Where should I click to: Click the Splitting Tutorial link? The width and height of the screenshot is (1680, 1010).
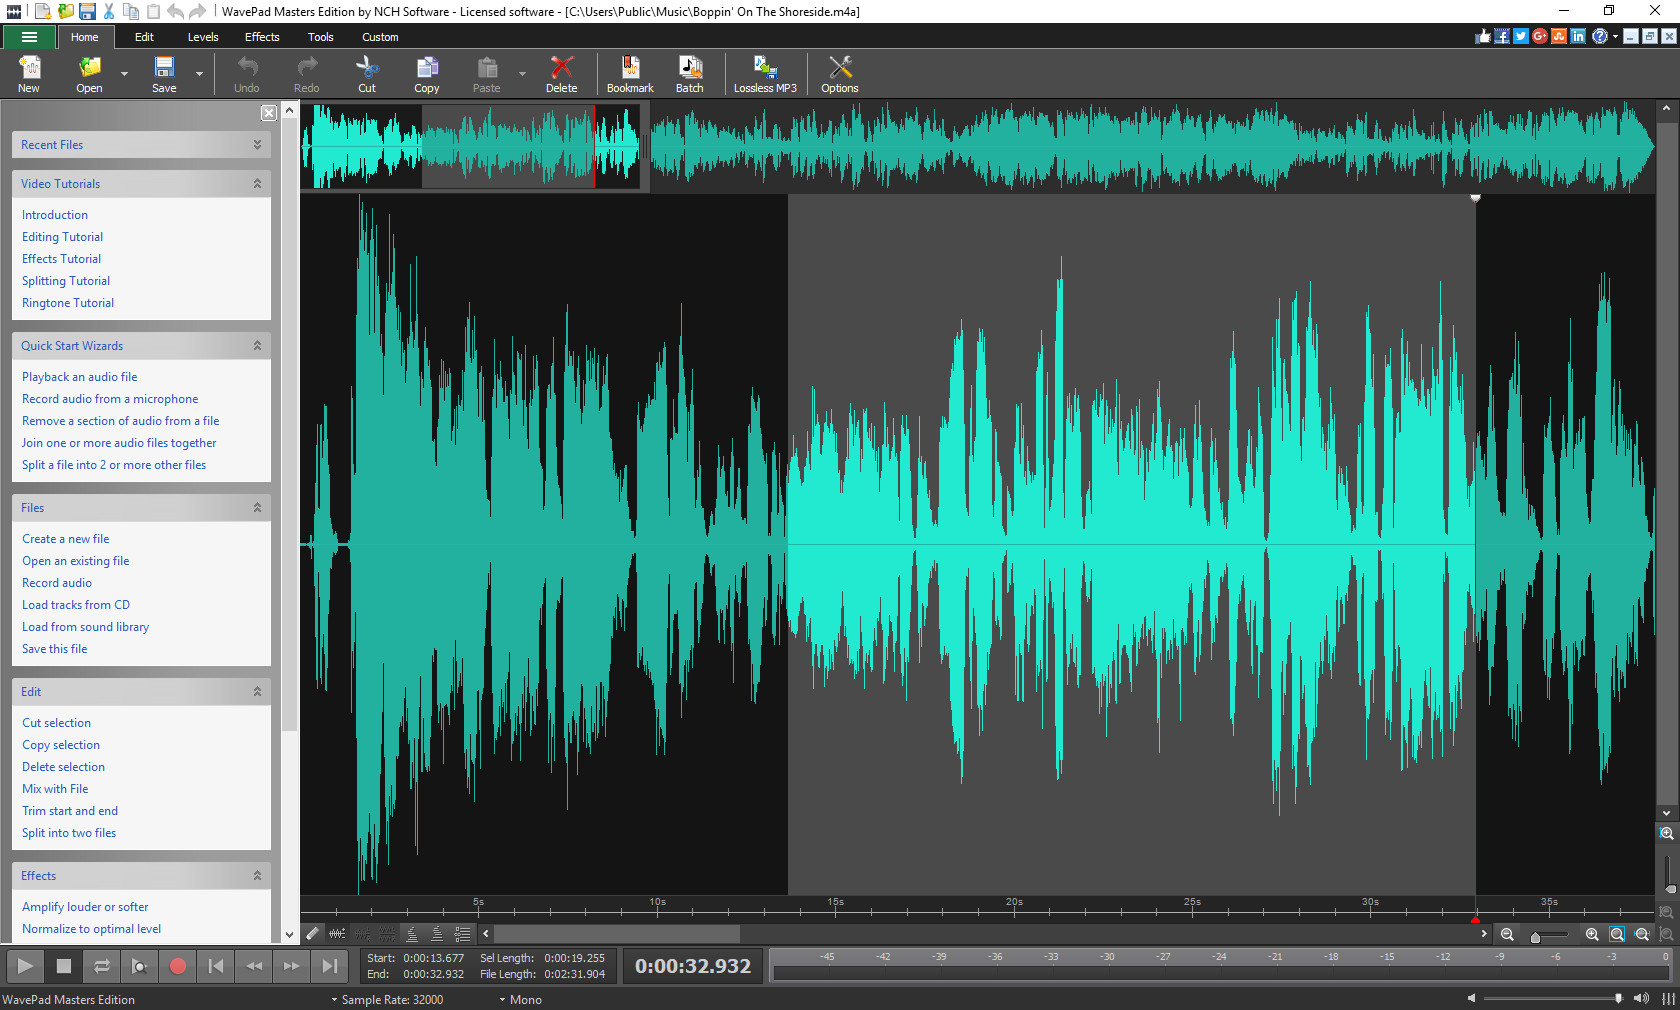pos(65,280)
